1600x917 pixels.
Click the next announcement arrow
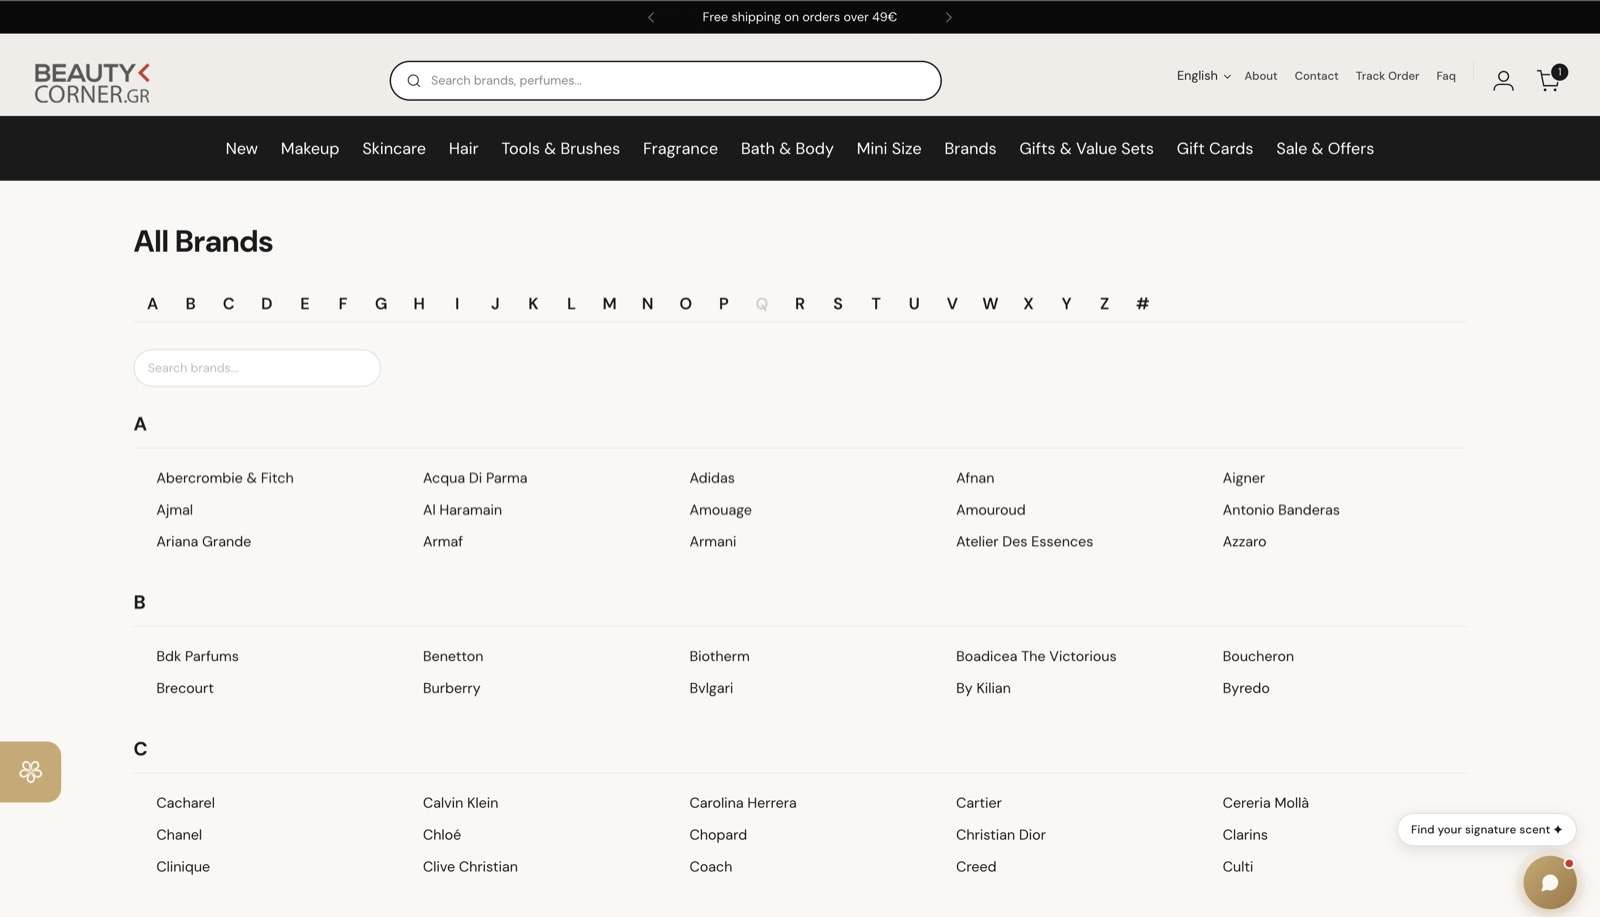(949, 17)
